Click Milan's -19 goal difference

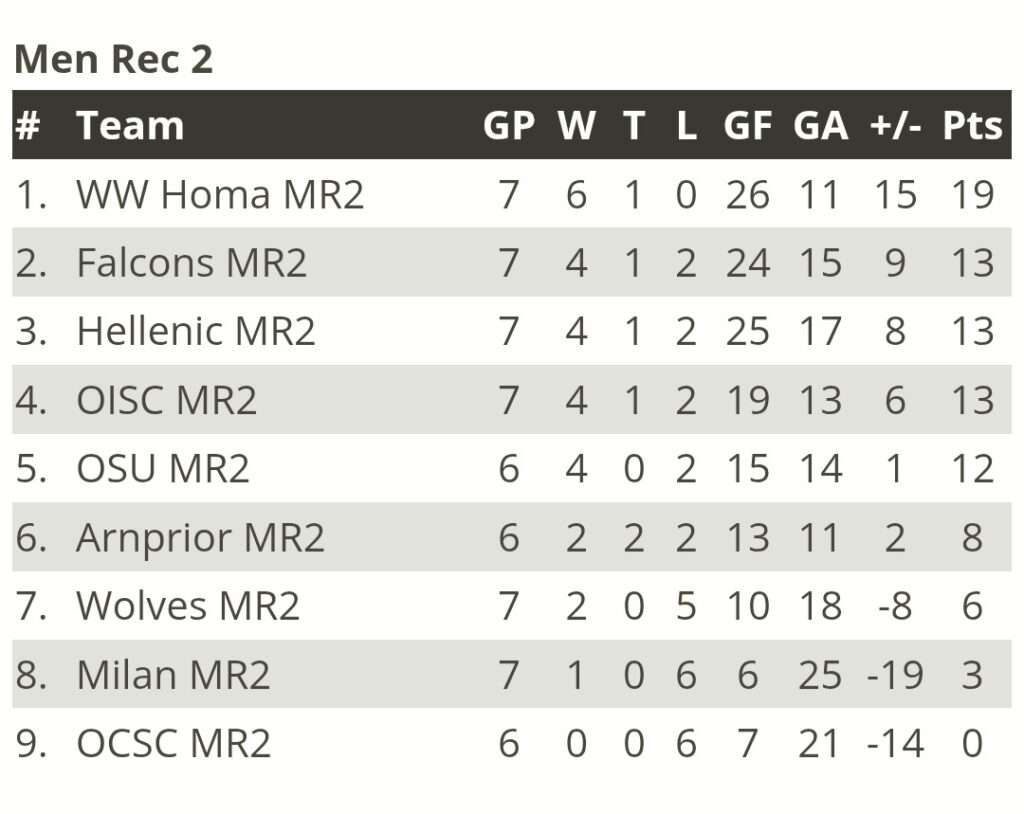[x=895, y=674]
